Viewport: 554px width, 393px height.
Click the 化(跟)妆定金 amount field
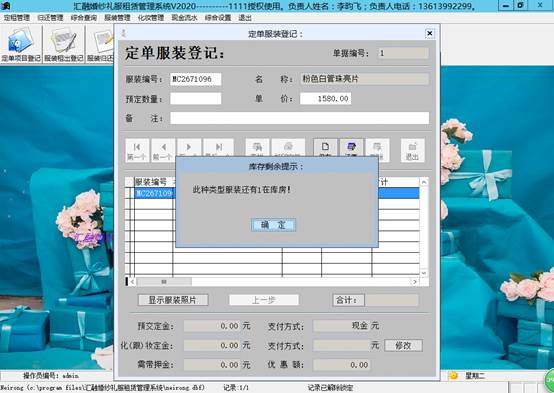click(212, 345)
